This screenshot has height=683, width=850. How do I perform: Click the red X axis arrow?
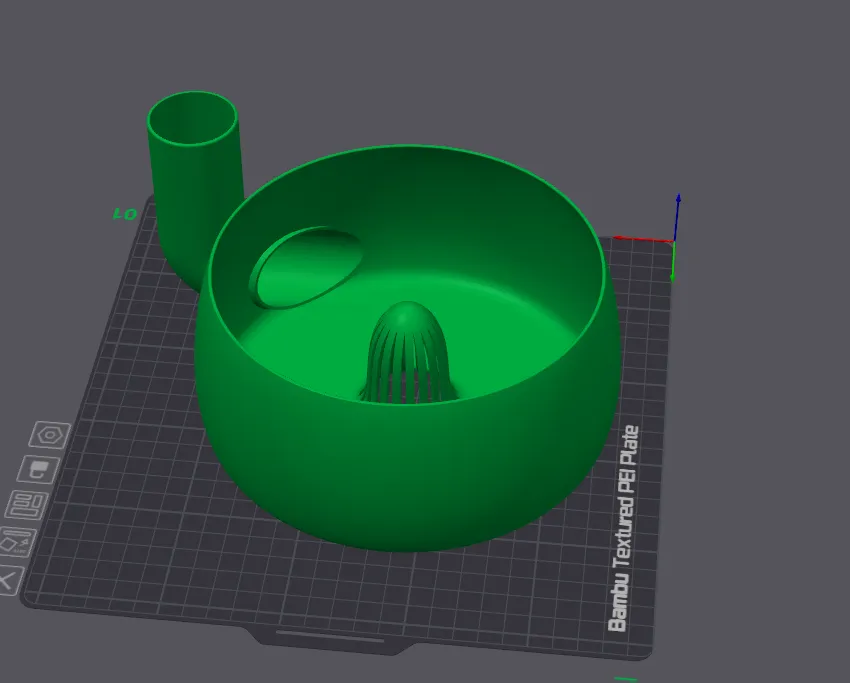(x=642, y=239)
